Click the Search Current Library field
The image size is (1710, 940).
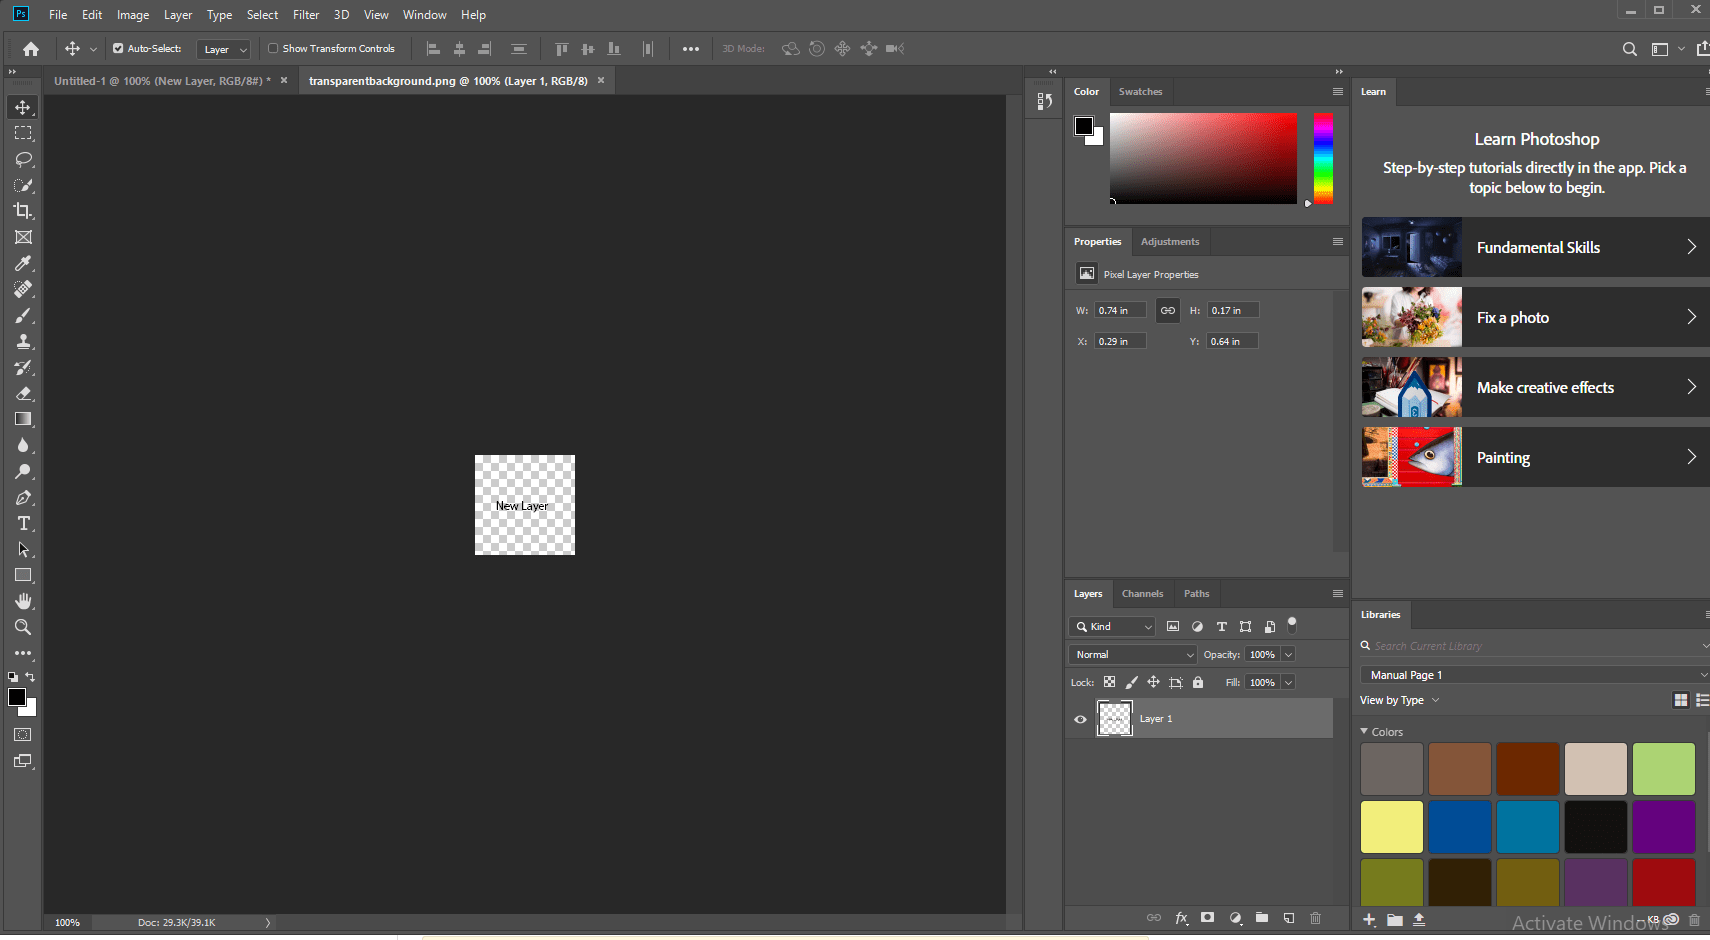pos(1535,646)
